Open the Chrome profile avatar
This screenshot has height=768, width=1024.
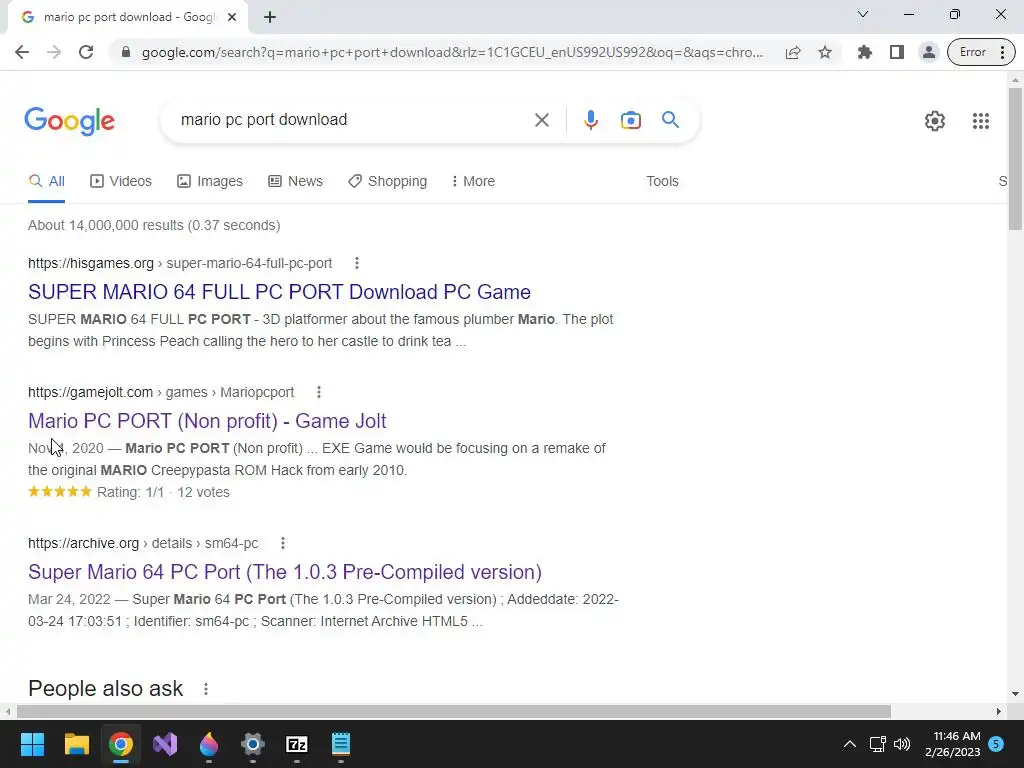point(928,52)
